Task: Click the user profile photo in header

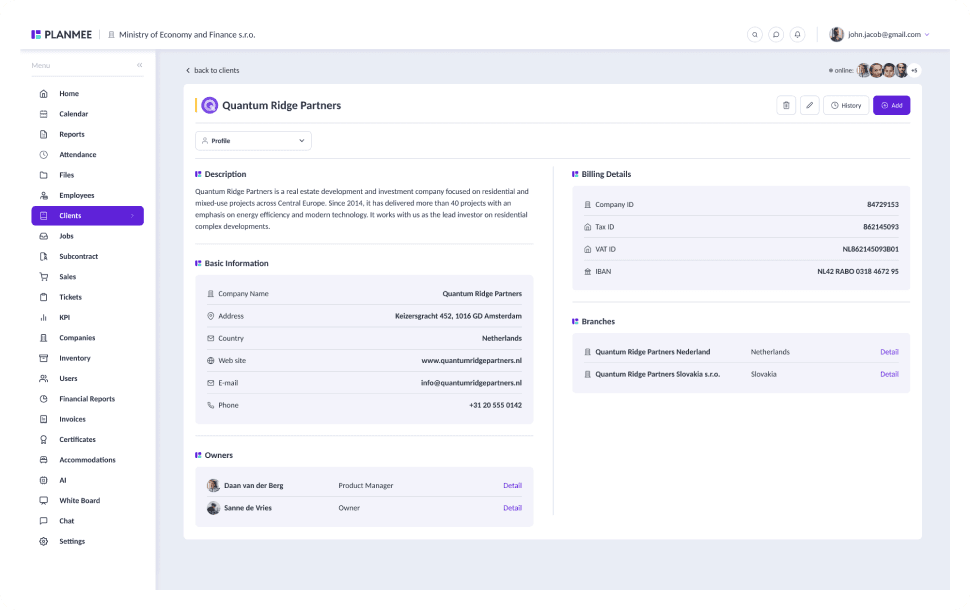Action: point(836,35)
